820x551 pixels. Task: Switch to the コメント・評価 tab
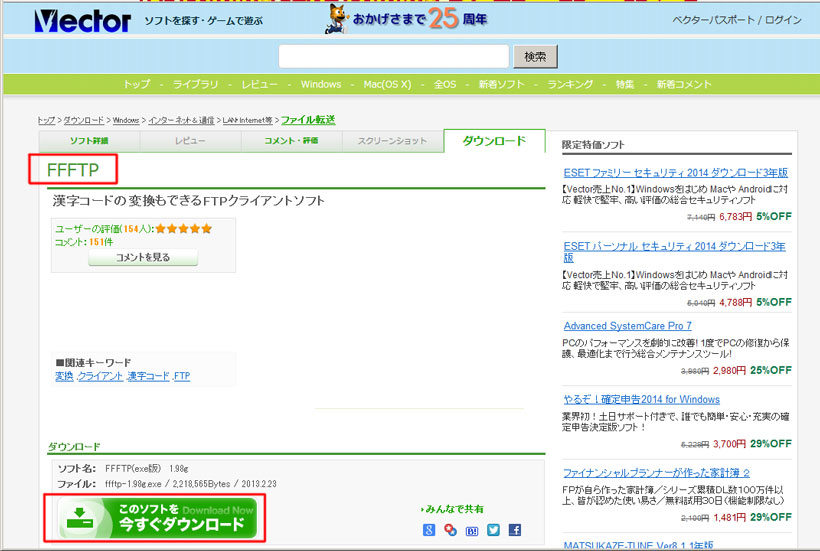[291, 141]
